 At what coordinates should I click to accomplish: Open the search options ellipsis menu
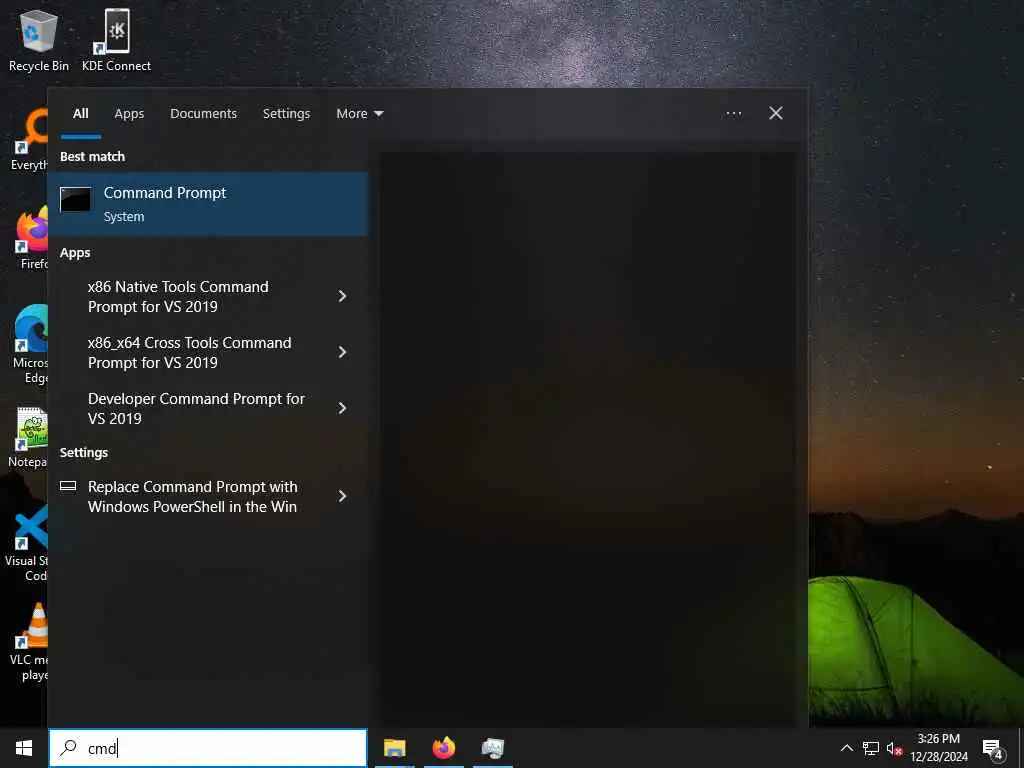click(x=733, y=114)
